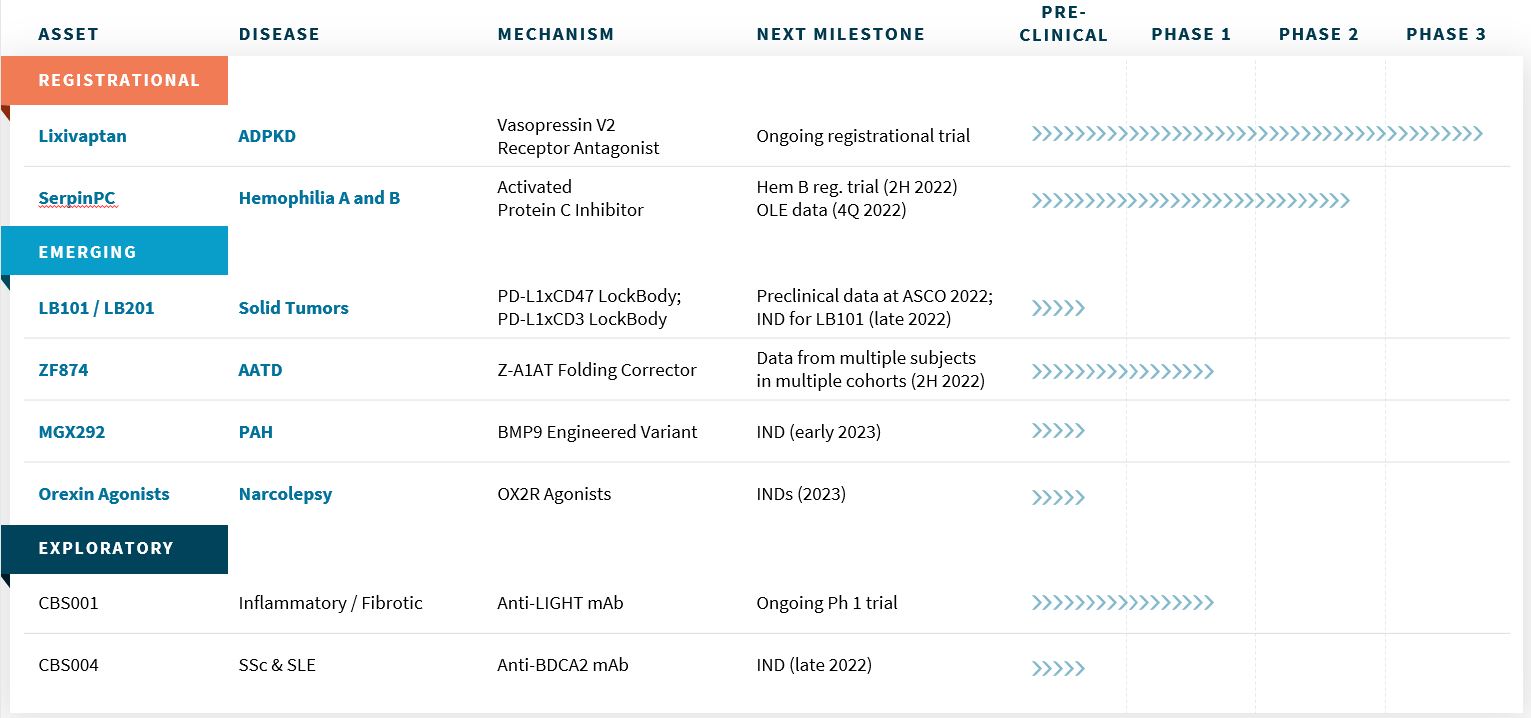Select the ADPKD disease link

[267, 136]
